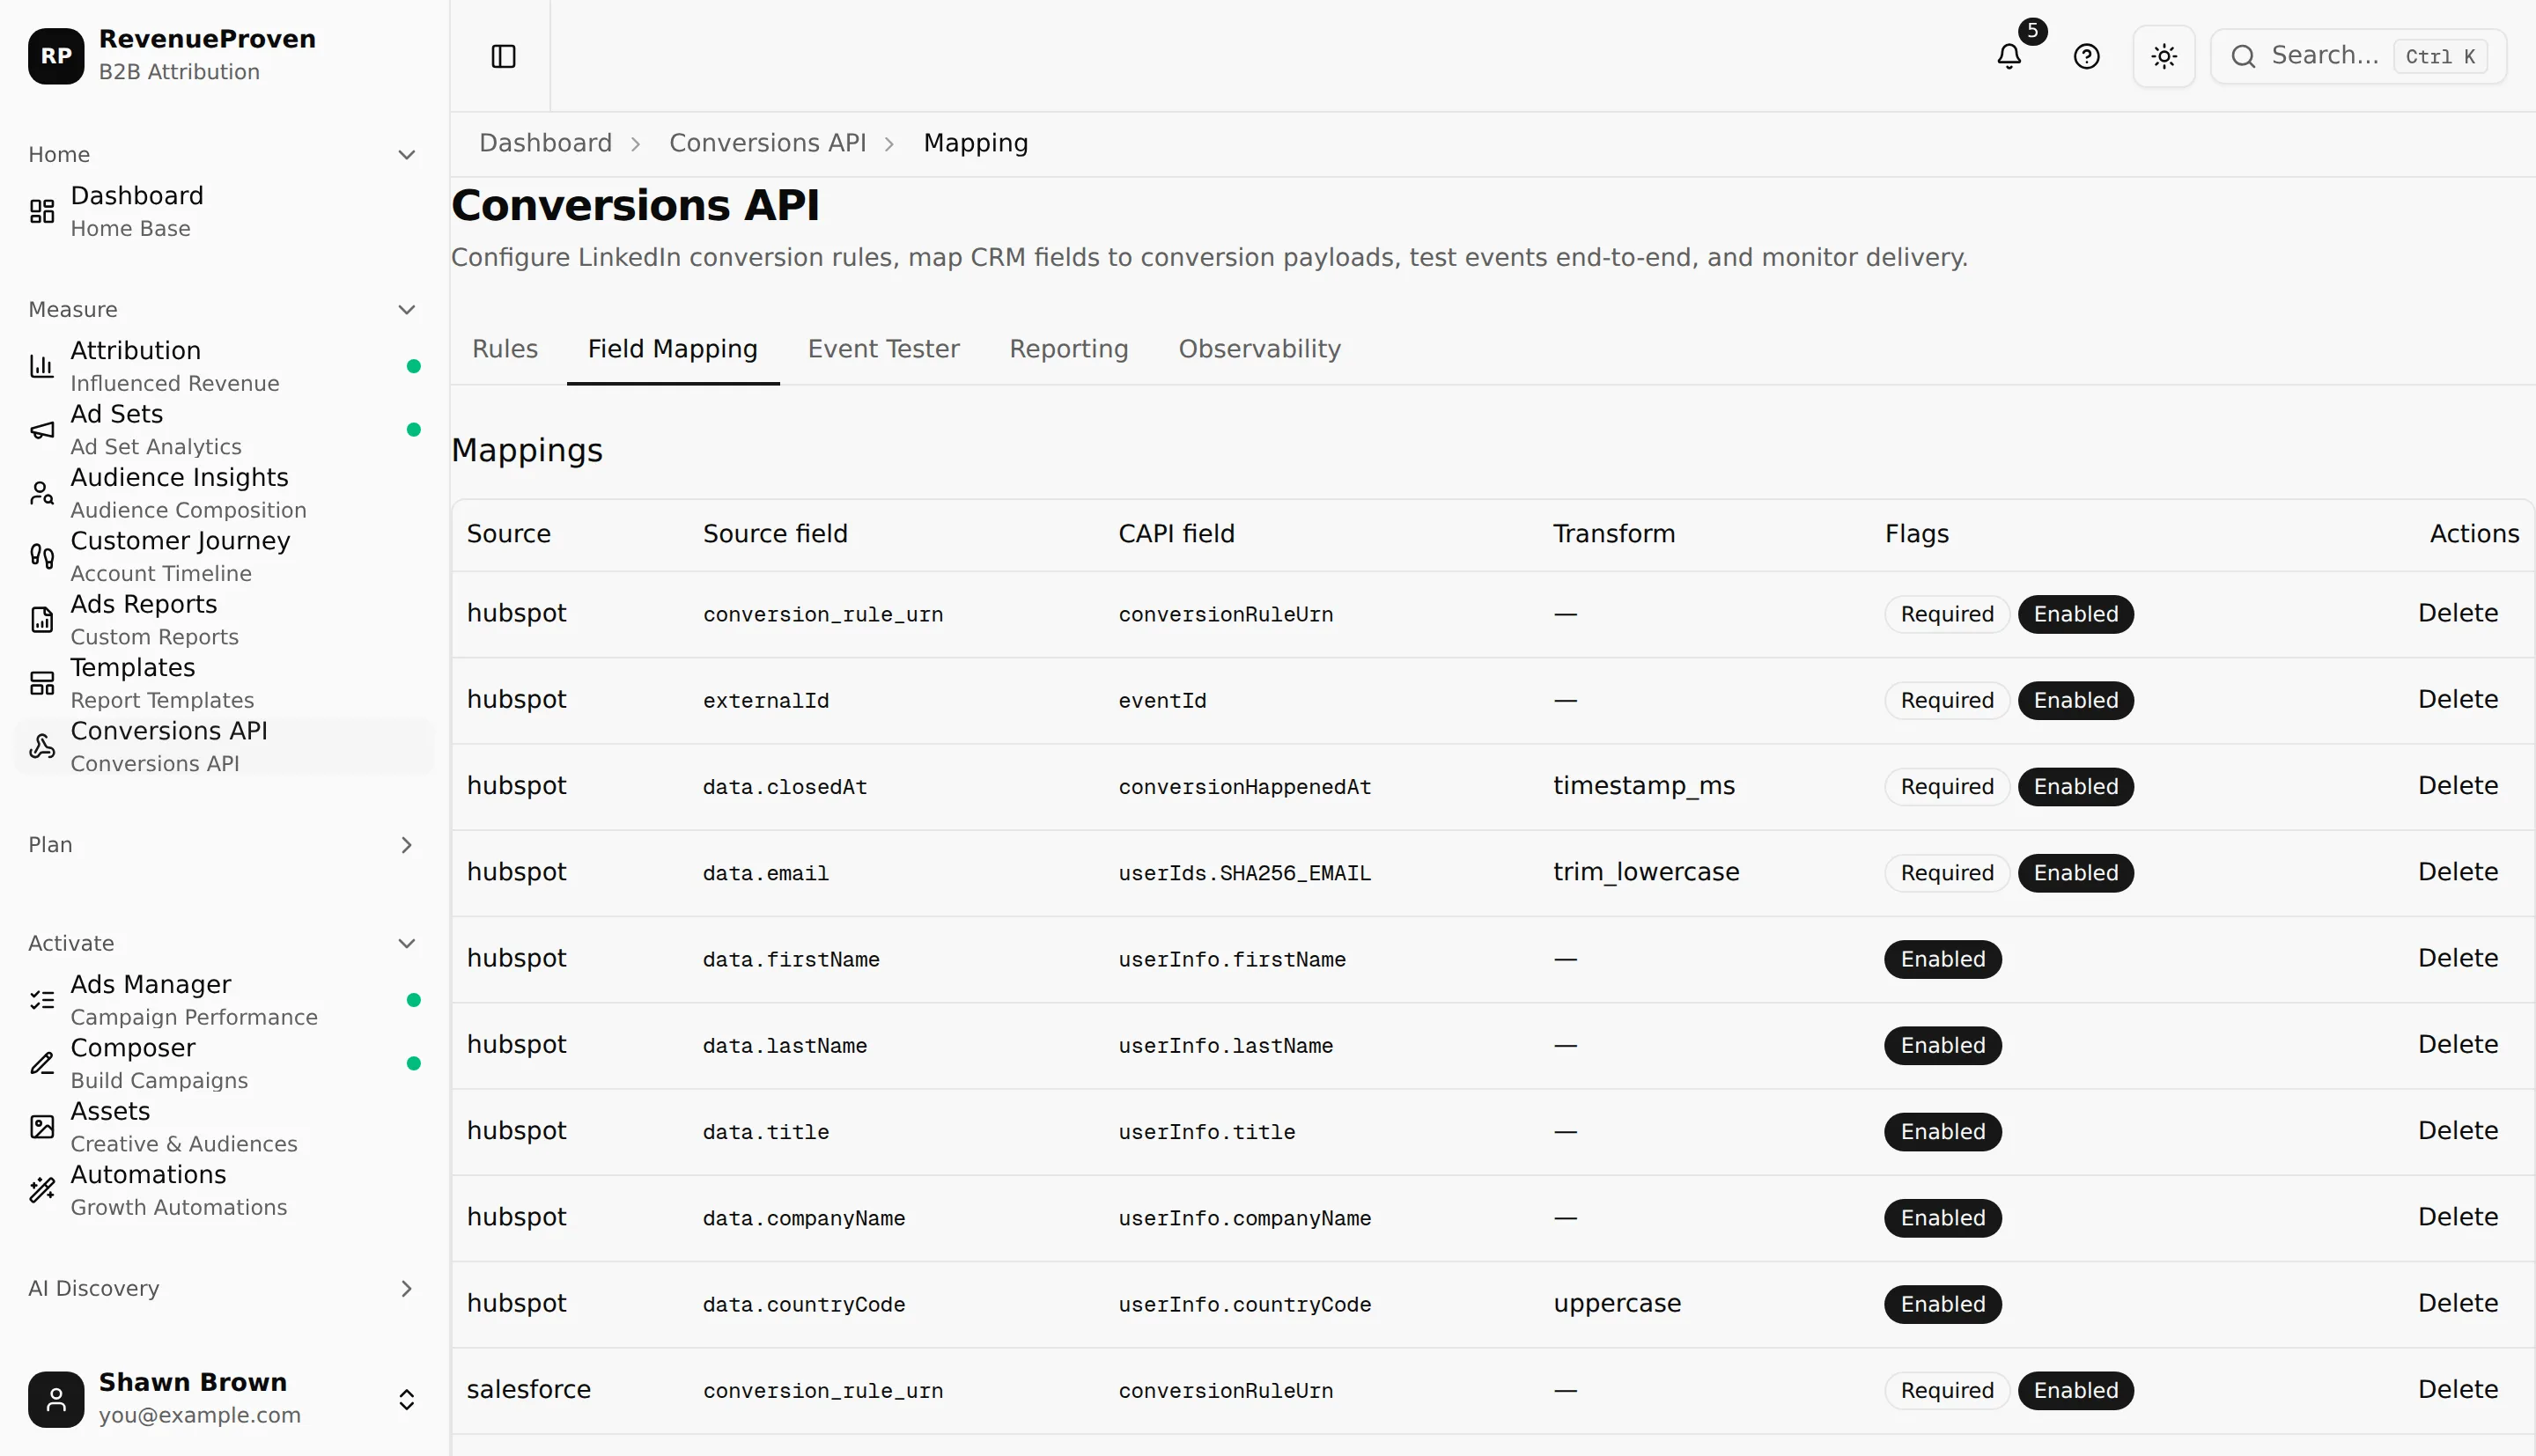Click the Audience Insights people icon

[x=42, y=493]
